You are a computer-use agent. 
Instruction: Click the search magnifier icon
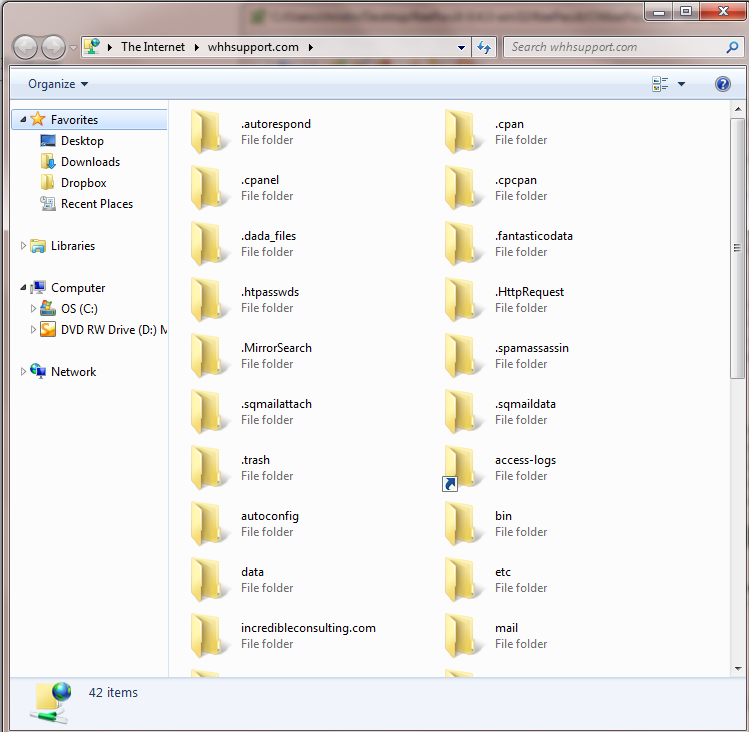click(x=732, y=47)
